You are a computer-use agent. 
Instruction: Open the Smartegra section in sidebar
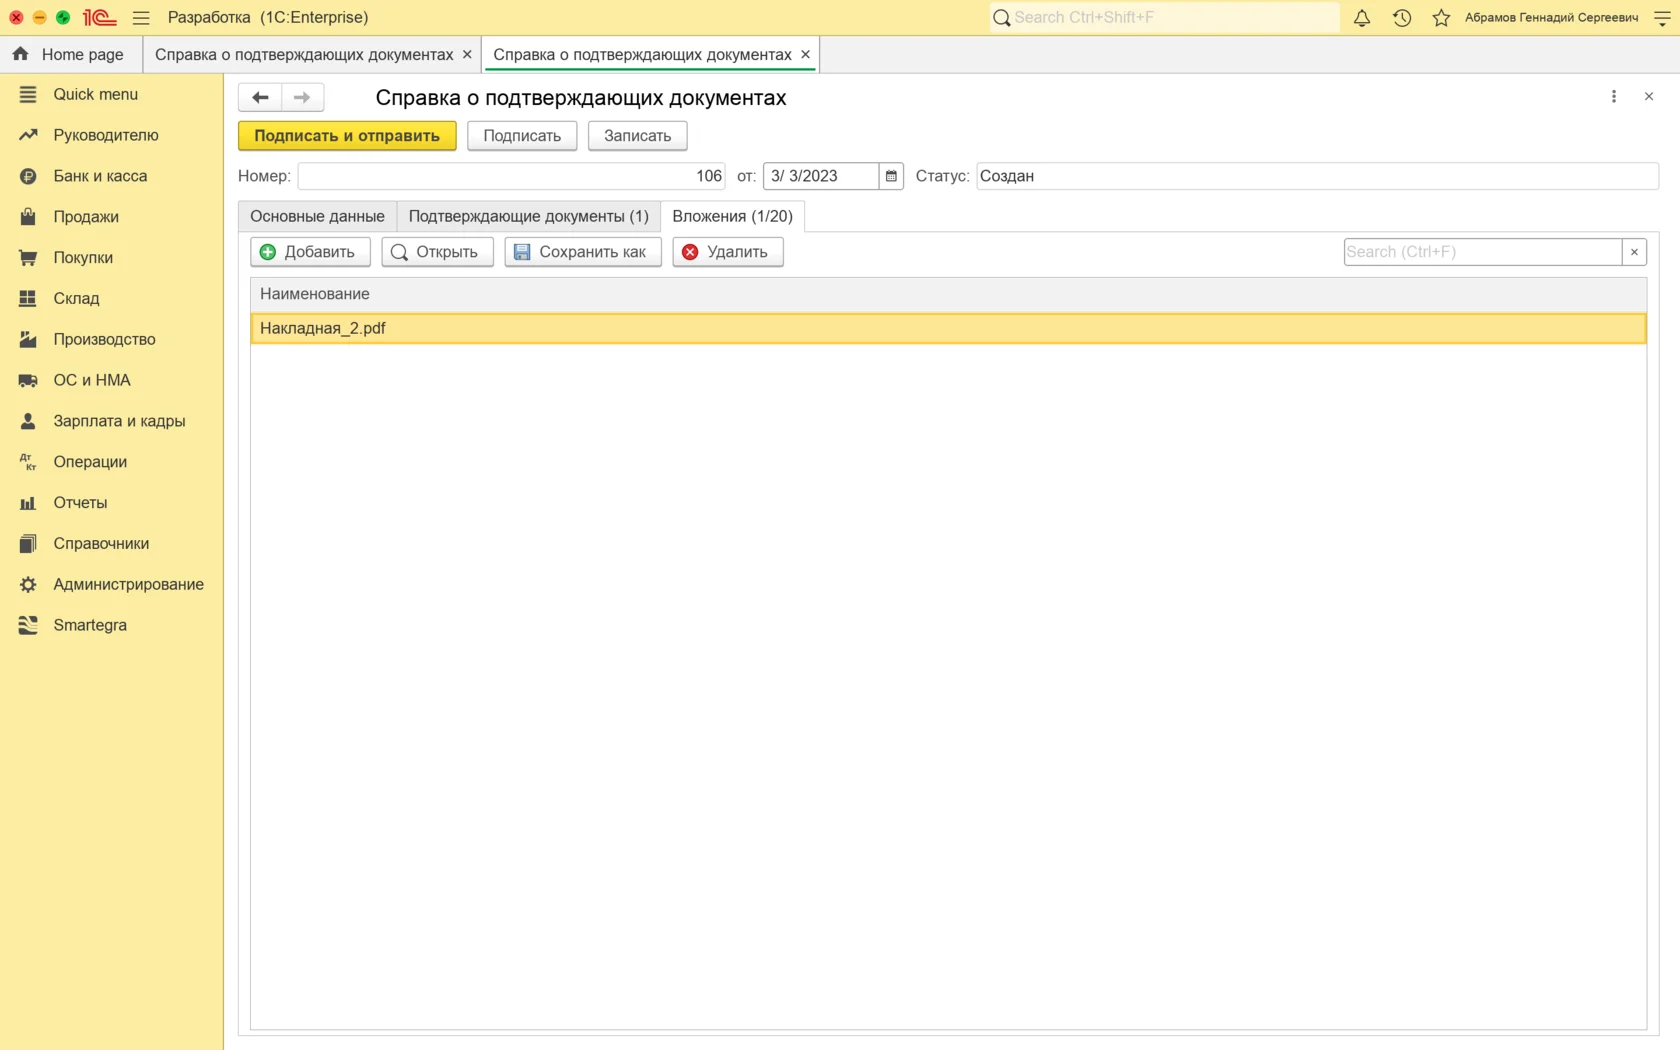click(89, 625)
